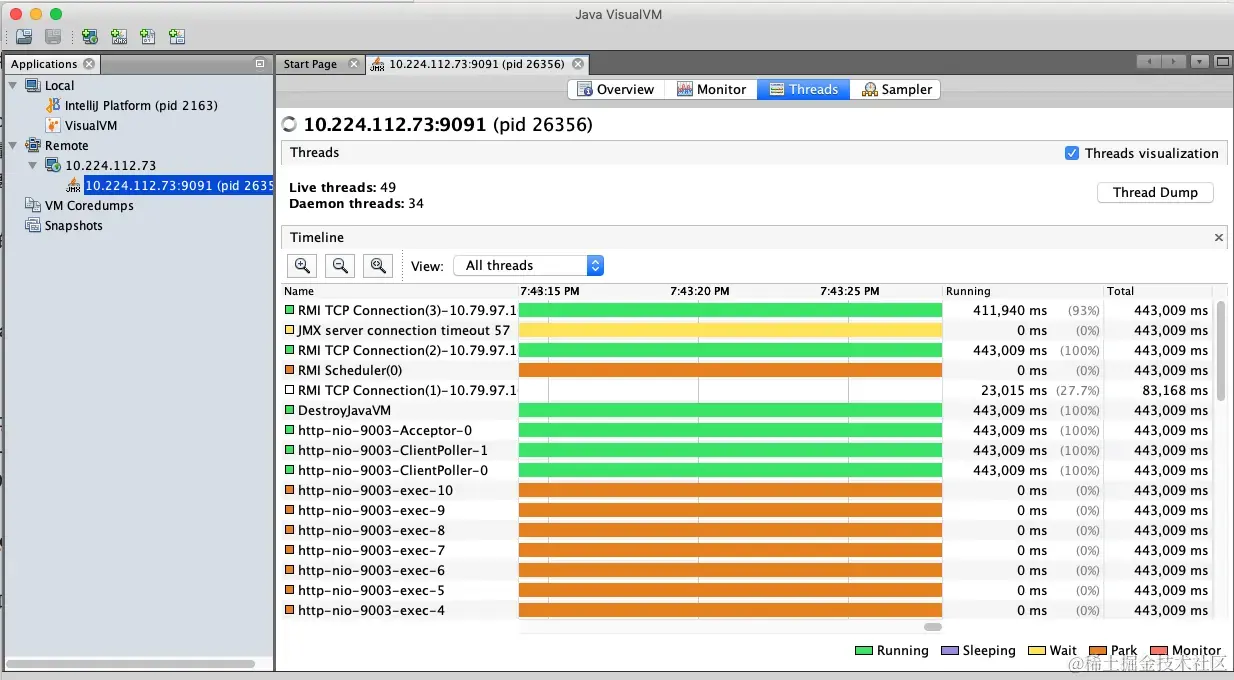Screen dimensions: 1234x680
Task: Zoom in the threads timeline
Action: tap(302, 265)
